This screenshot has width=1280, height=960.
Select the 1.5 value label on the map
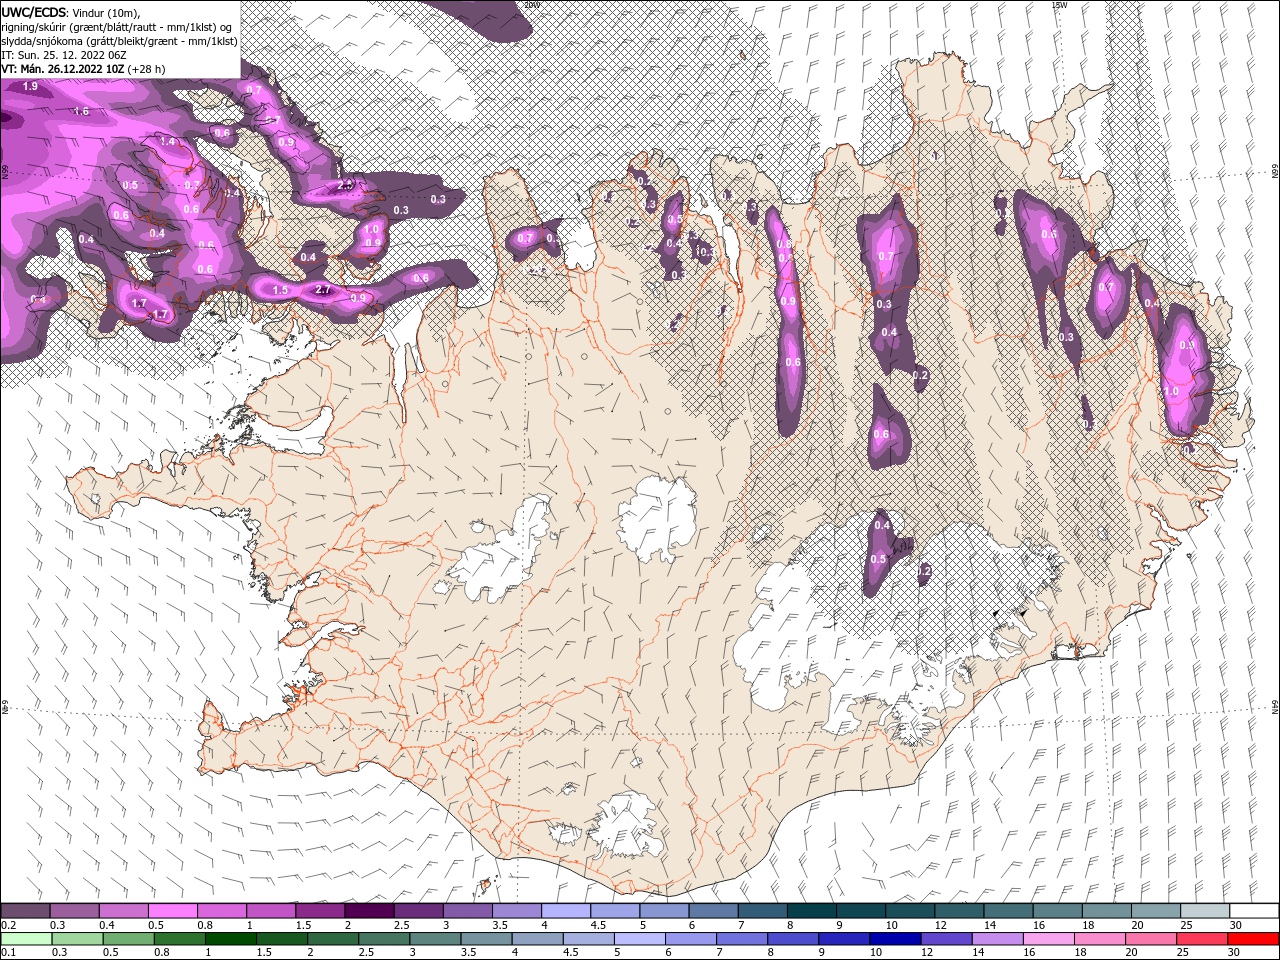tap(281, 290)
